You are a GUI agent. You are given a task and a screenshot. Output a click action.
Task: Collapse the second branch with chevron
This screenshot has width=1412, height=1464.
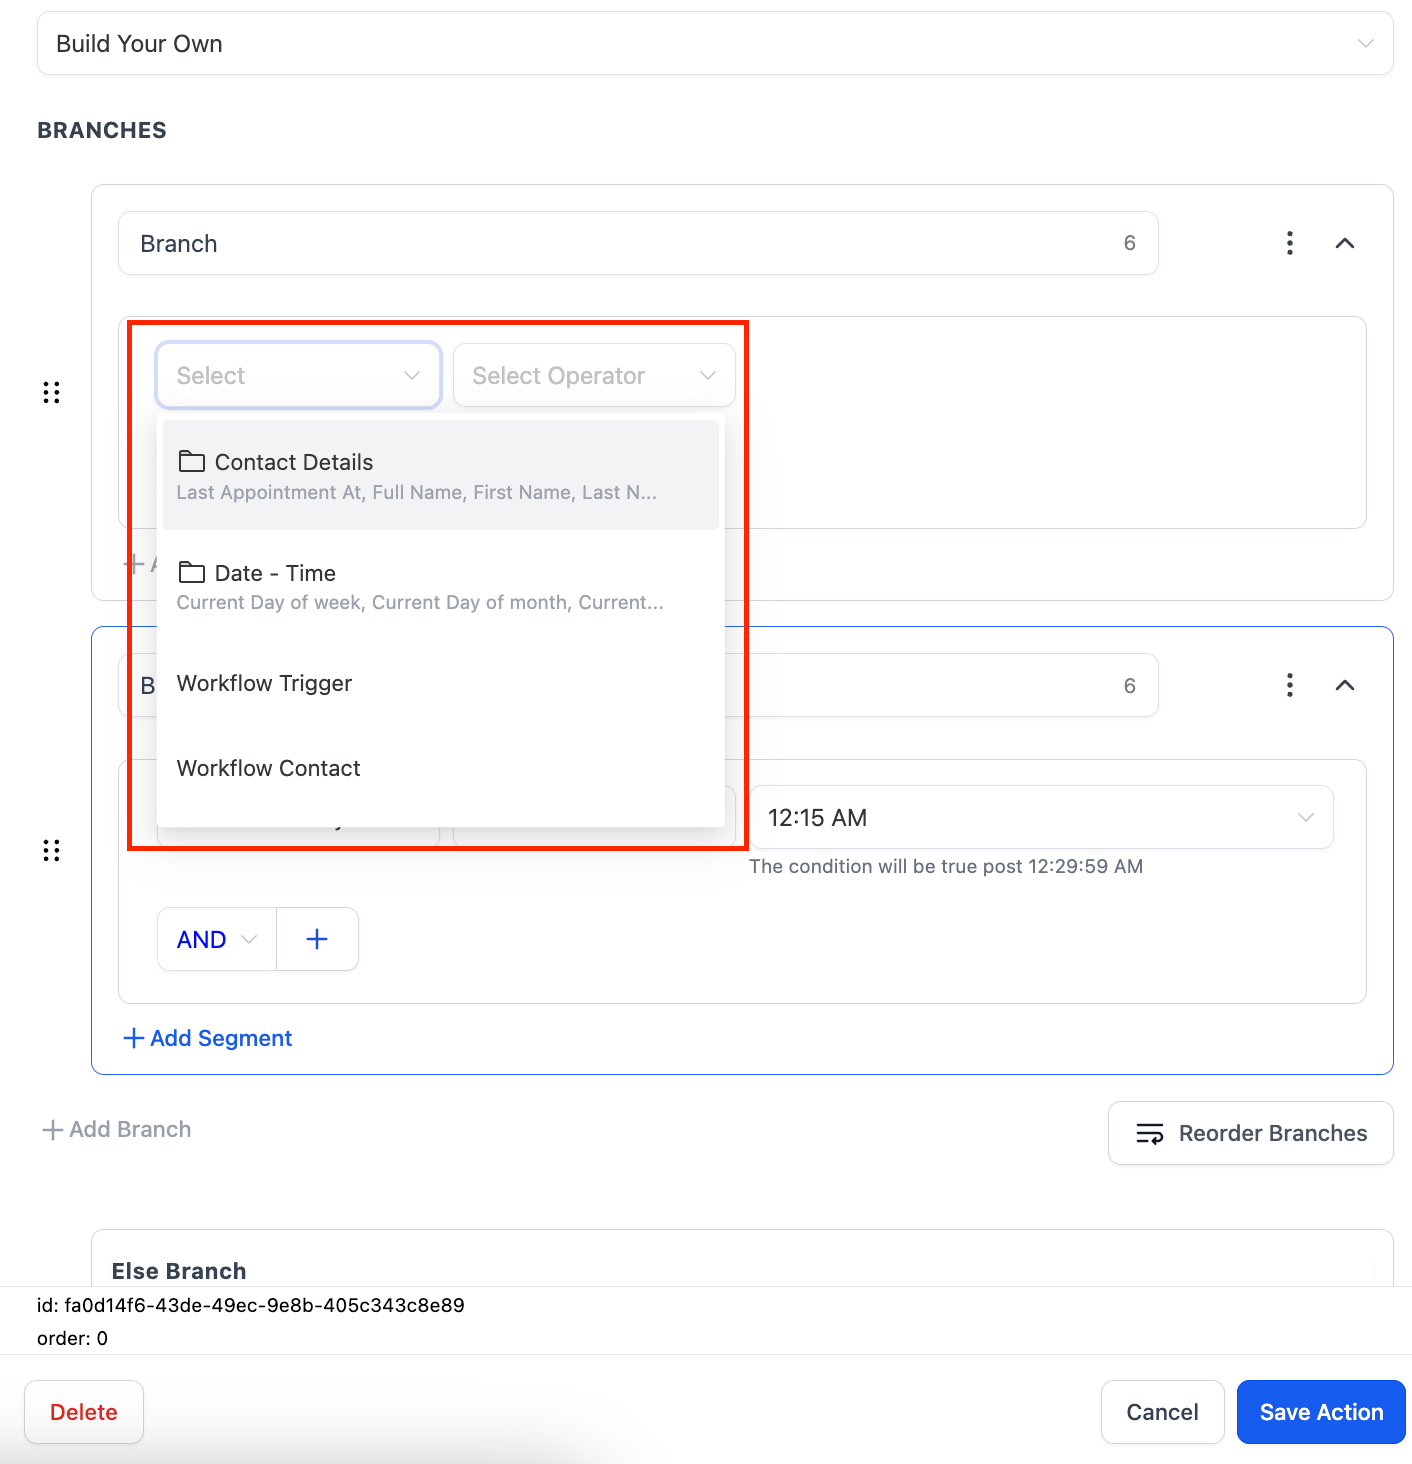(1345, 685)
